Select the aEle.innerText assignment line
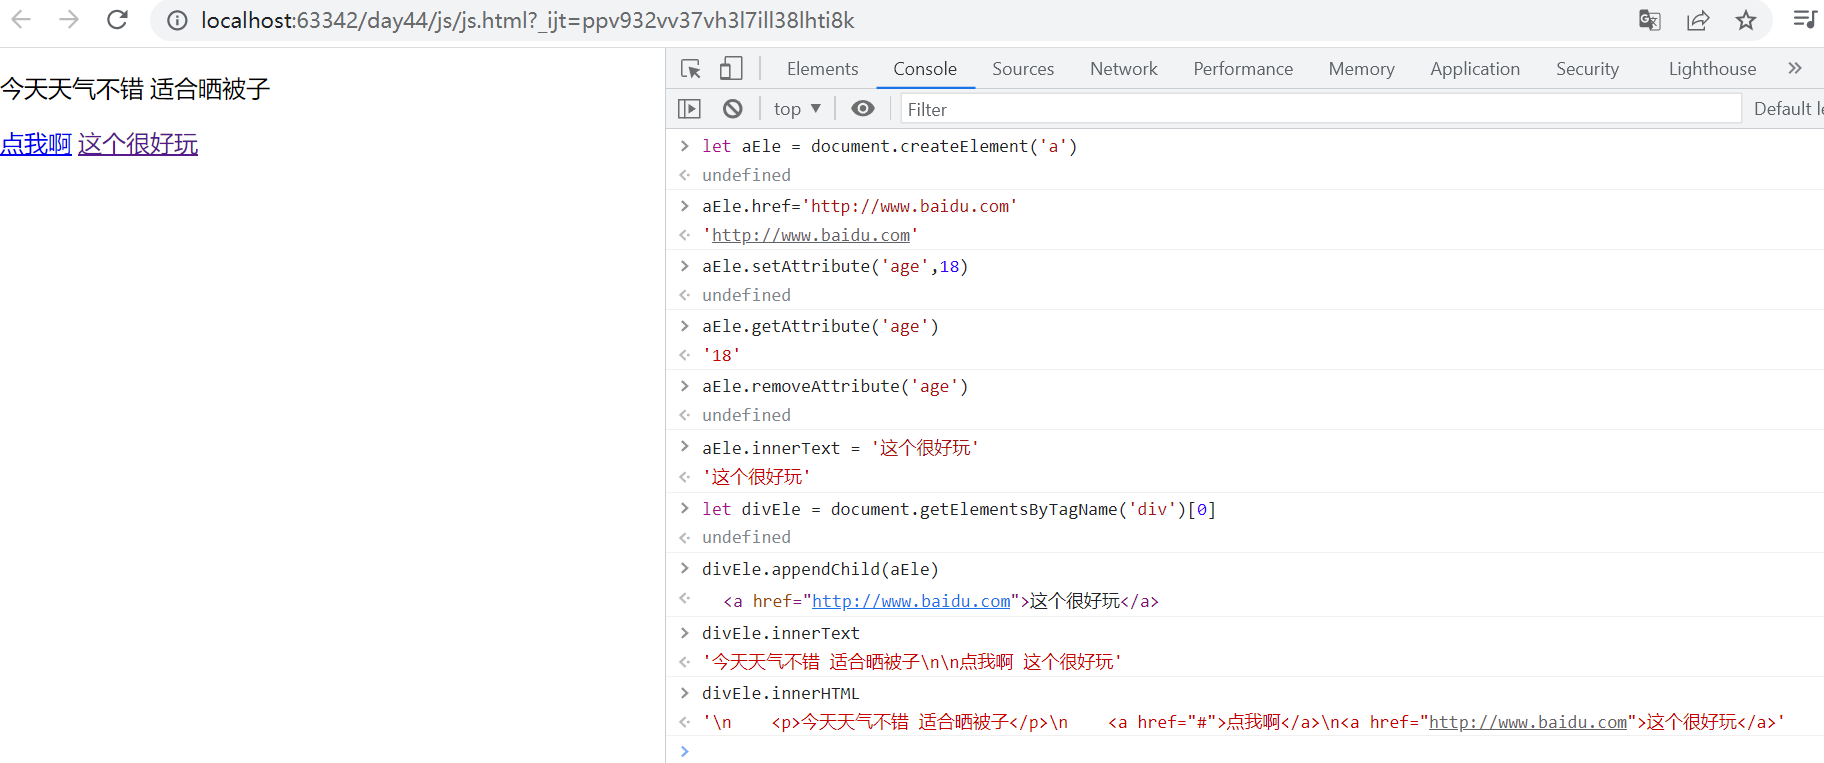 coord(840,448)
